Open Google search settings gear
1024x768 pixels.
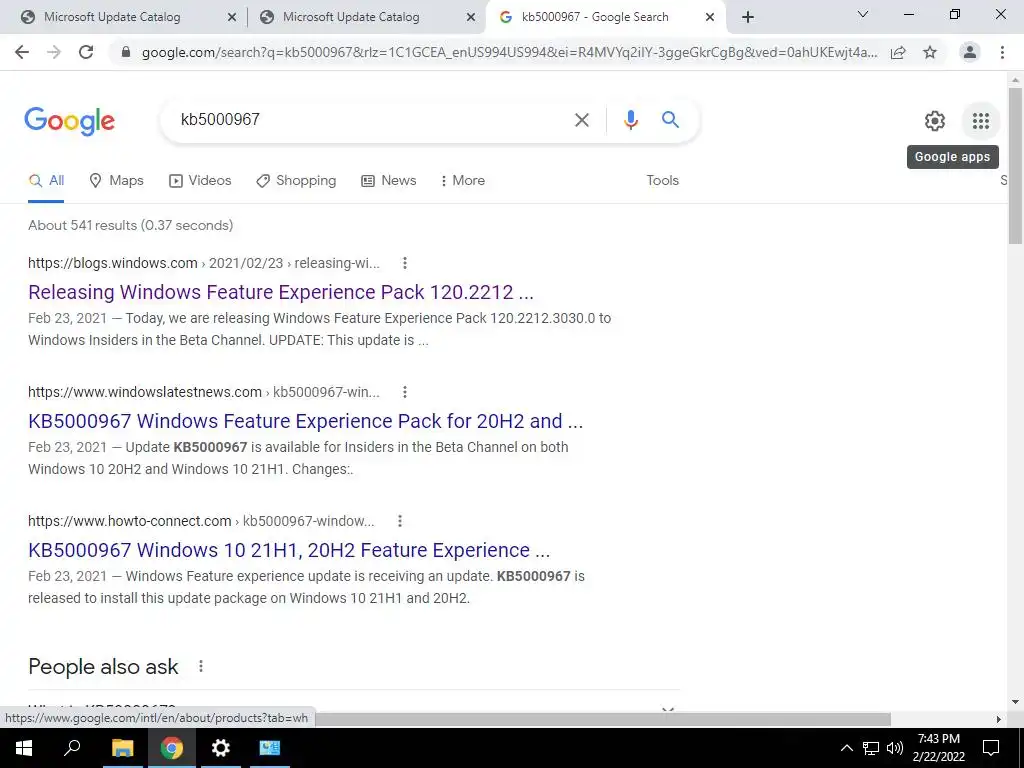[x=935, y=121]
